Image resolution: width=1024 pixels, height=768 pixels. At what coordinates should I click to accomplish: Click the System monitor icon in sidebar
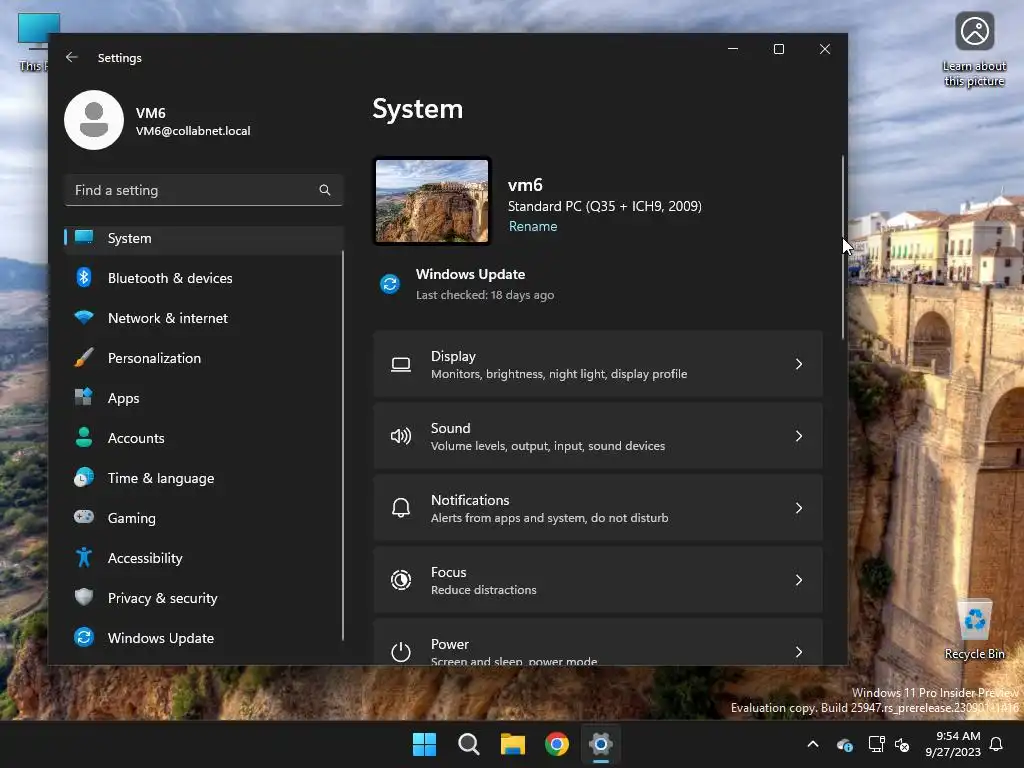[x=84, y=237]
